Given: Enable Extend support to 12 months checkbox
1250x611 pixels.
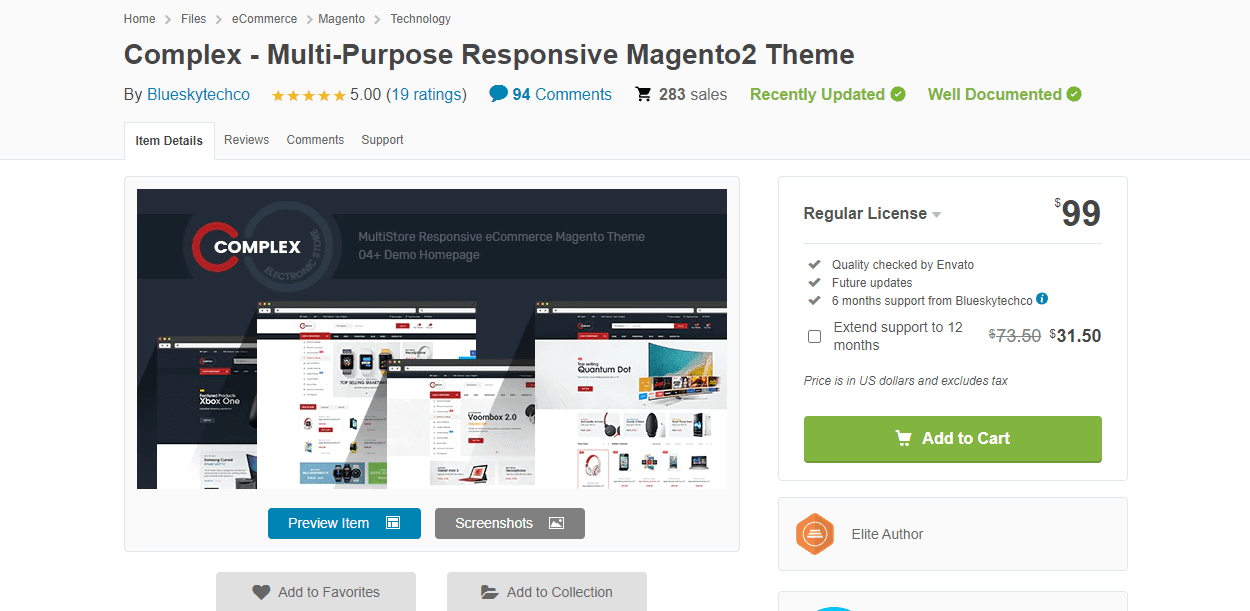Looking at the screenshot, I should point(814,336).
